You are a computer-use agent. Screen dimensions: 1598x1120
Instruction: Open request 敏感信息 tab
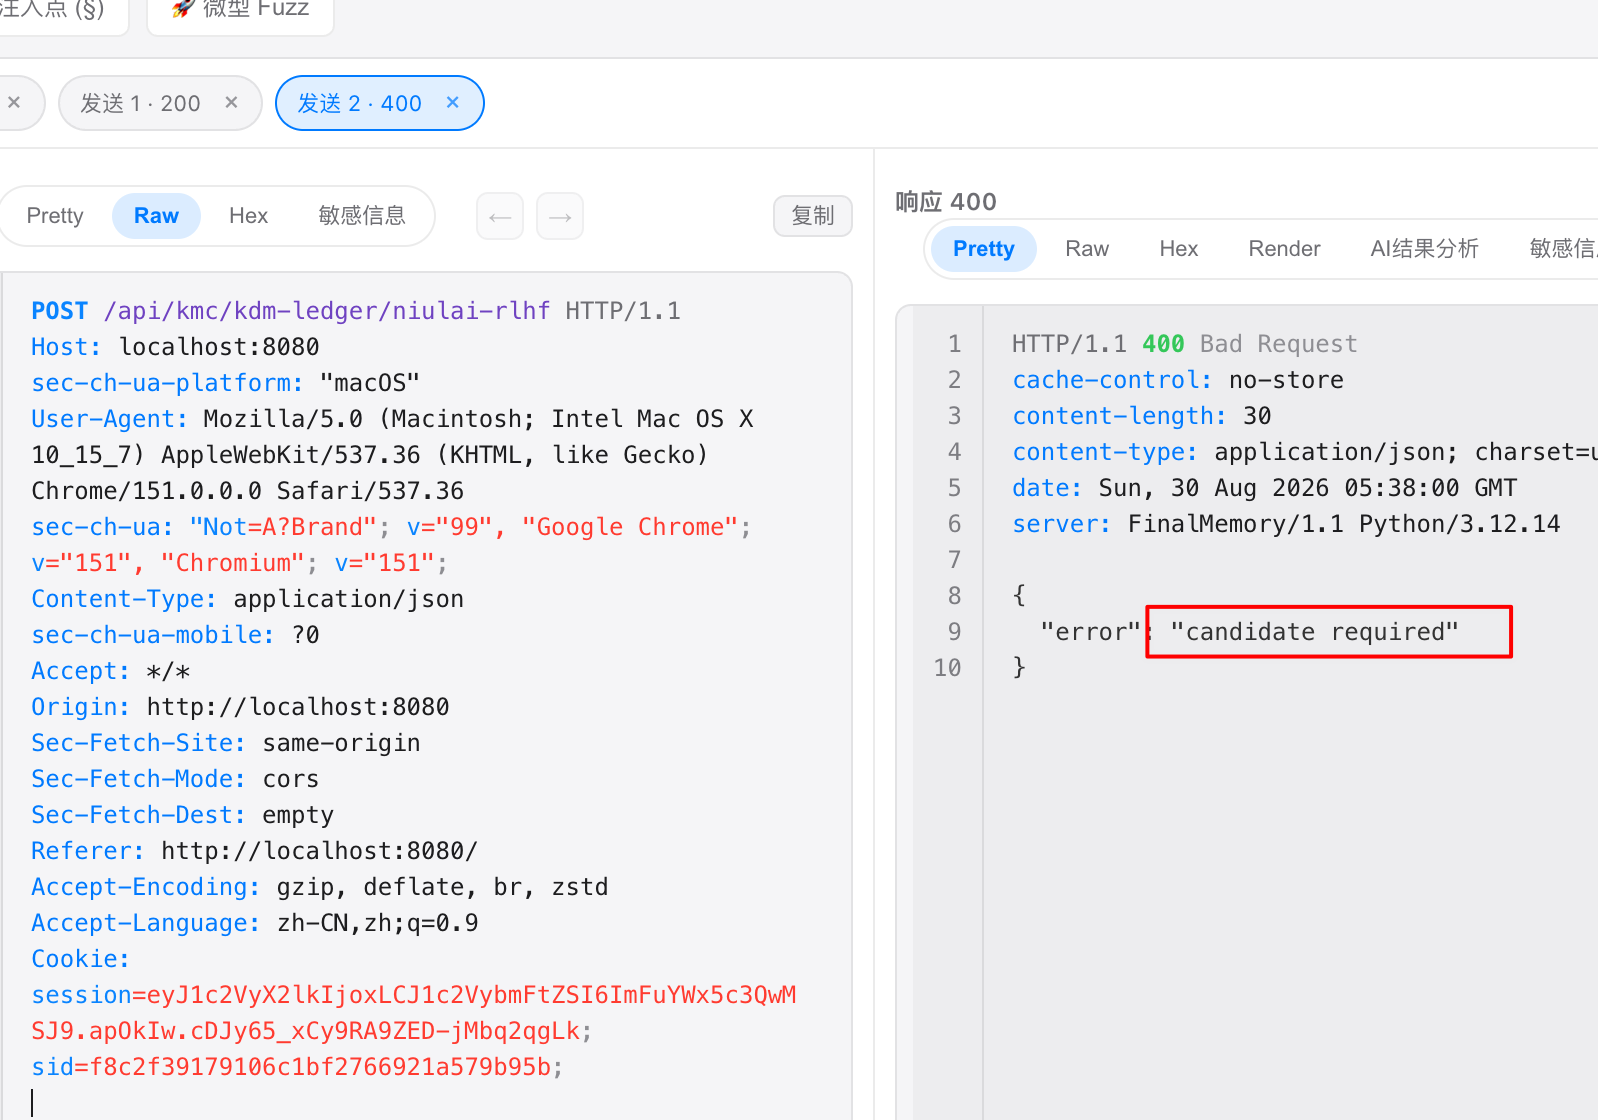(362, 216)
